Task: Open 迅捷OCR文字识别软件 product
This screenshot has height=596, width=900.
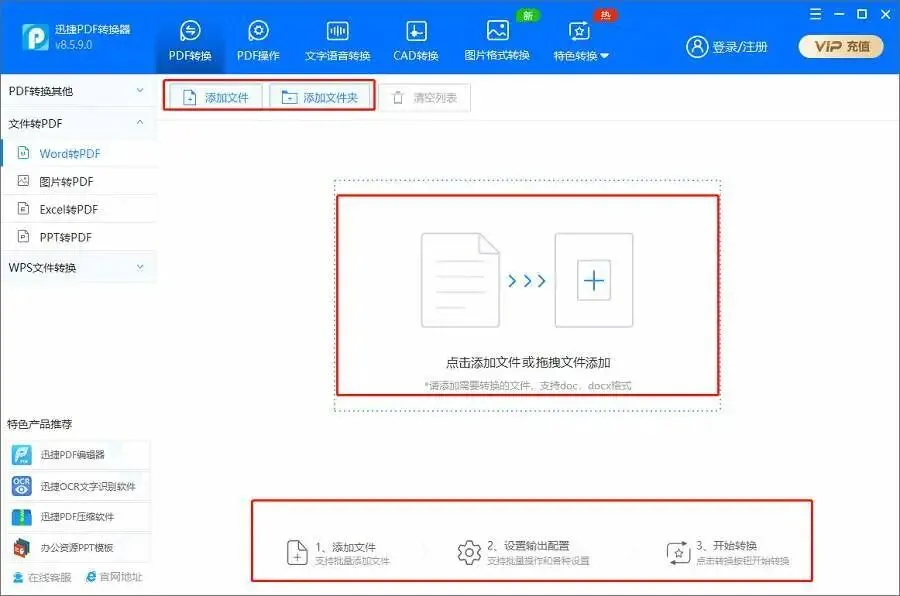Action: click(x=79, y=486)
